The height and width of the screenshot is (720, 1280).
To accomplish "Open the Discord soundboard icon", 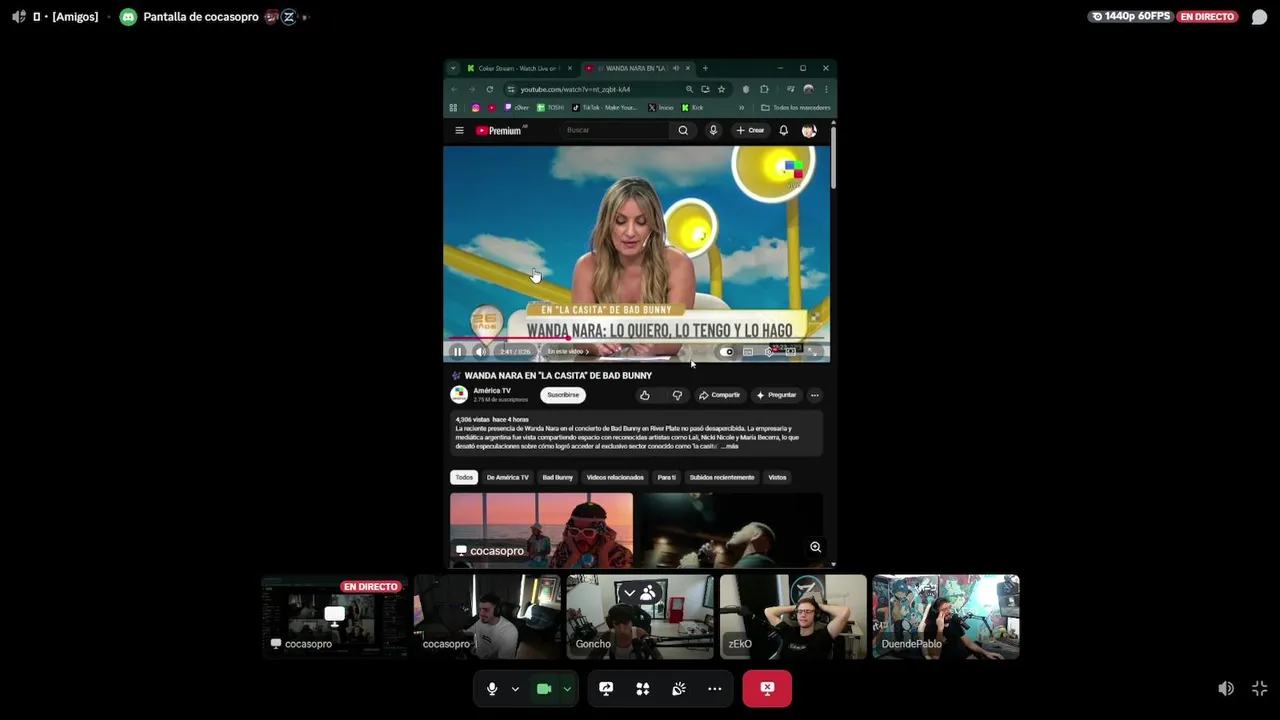I will [679, 689].
